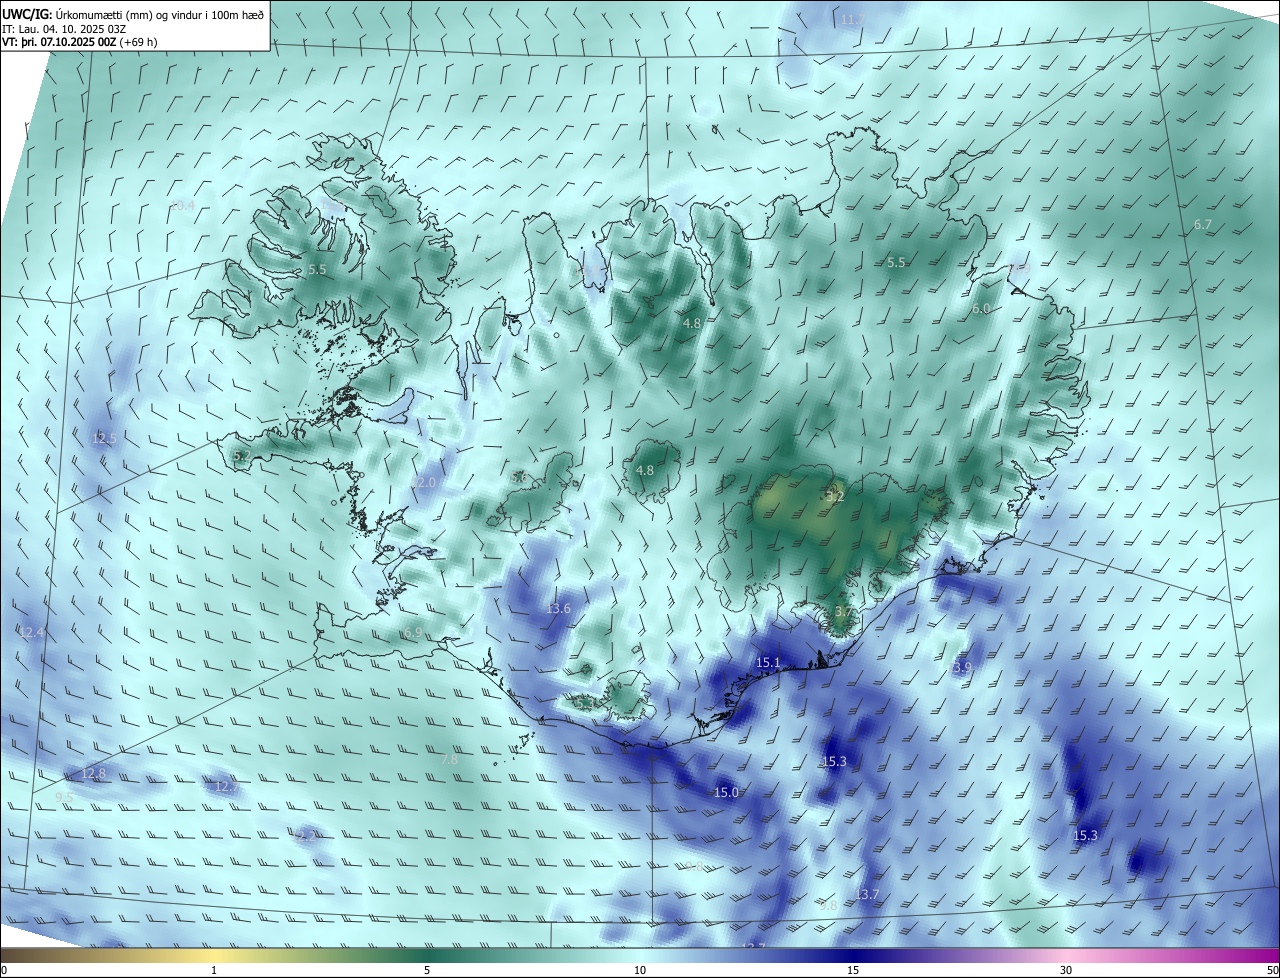The height and width of the screenshot is (978, 1280).
Task: Click the 7.8 value label
Action: pos(449,760)
